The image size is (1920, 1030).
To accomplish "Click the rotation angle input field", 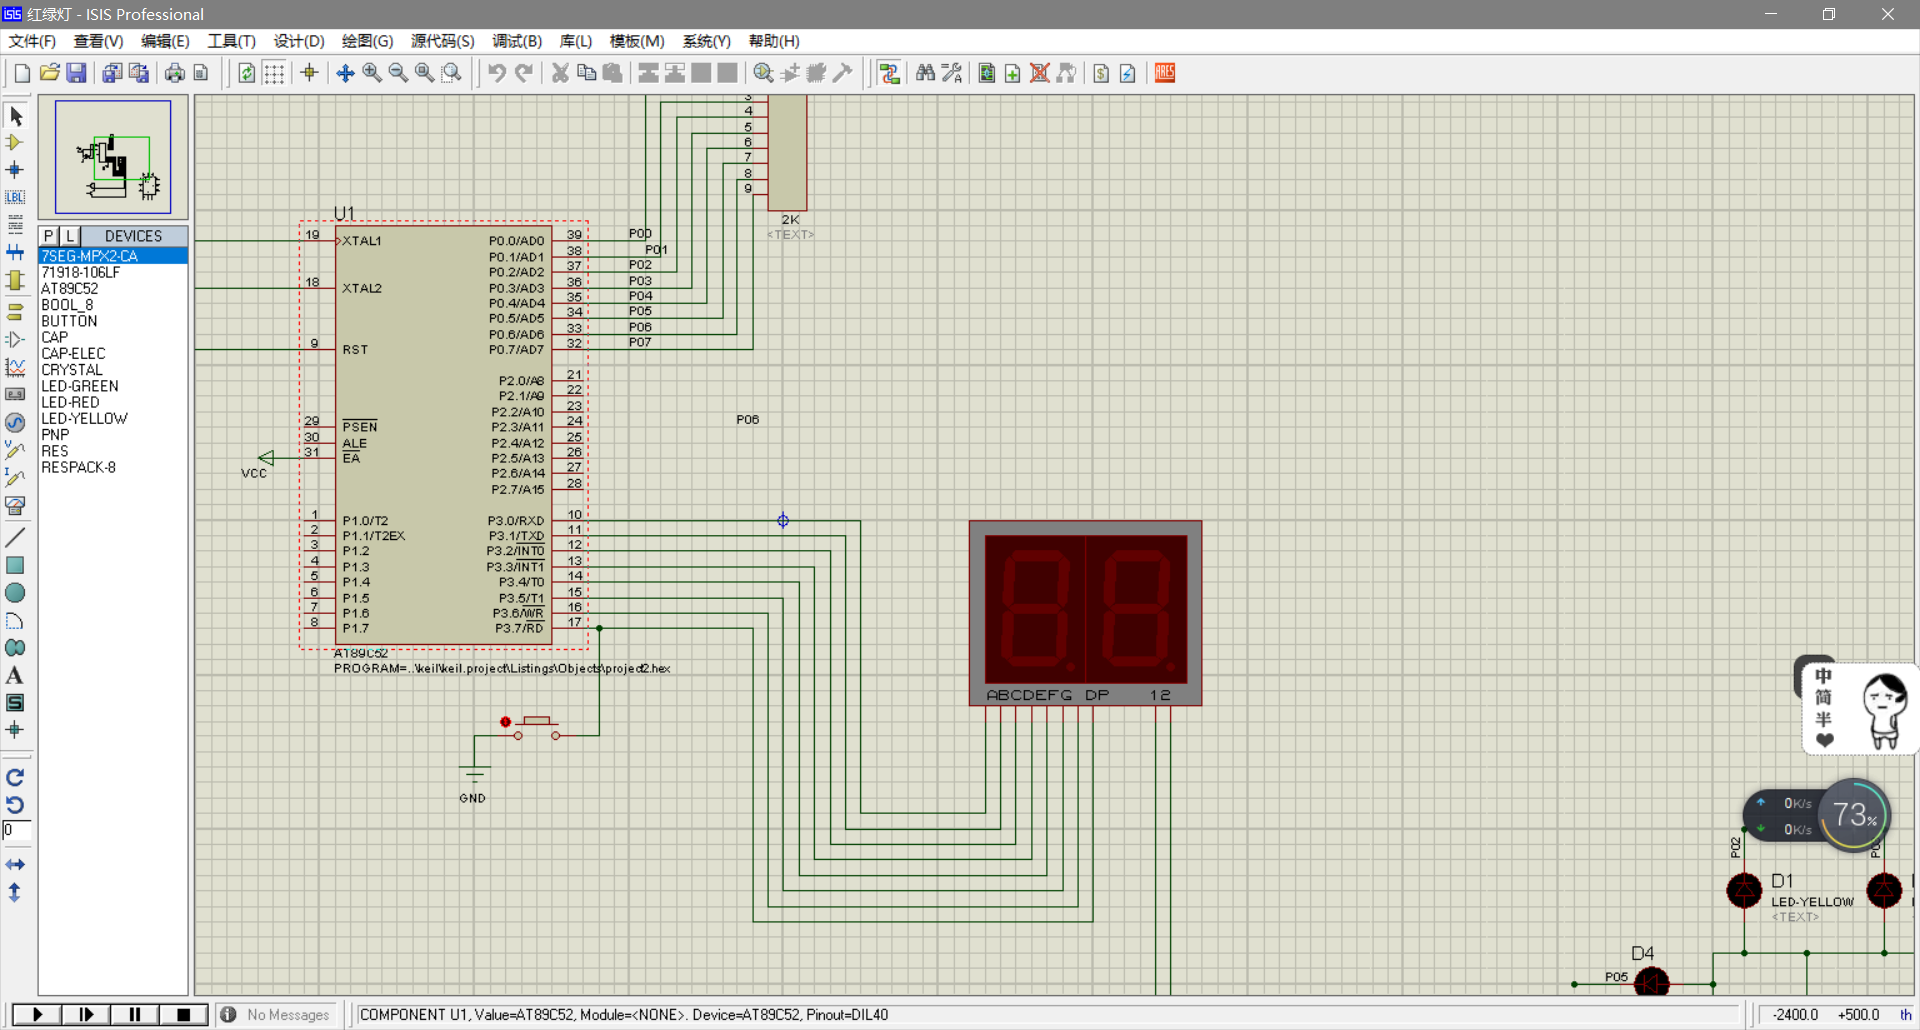I will tap(16, 831).
